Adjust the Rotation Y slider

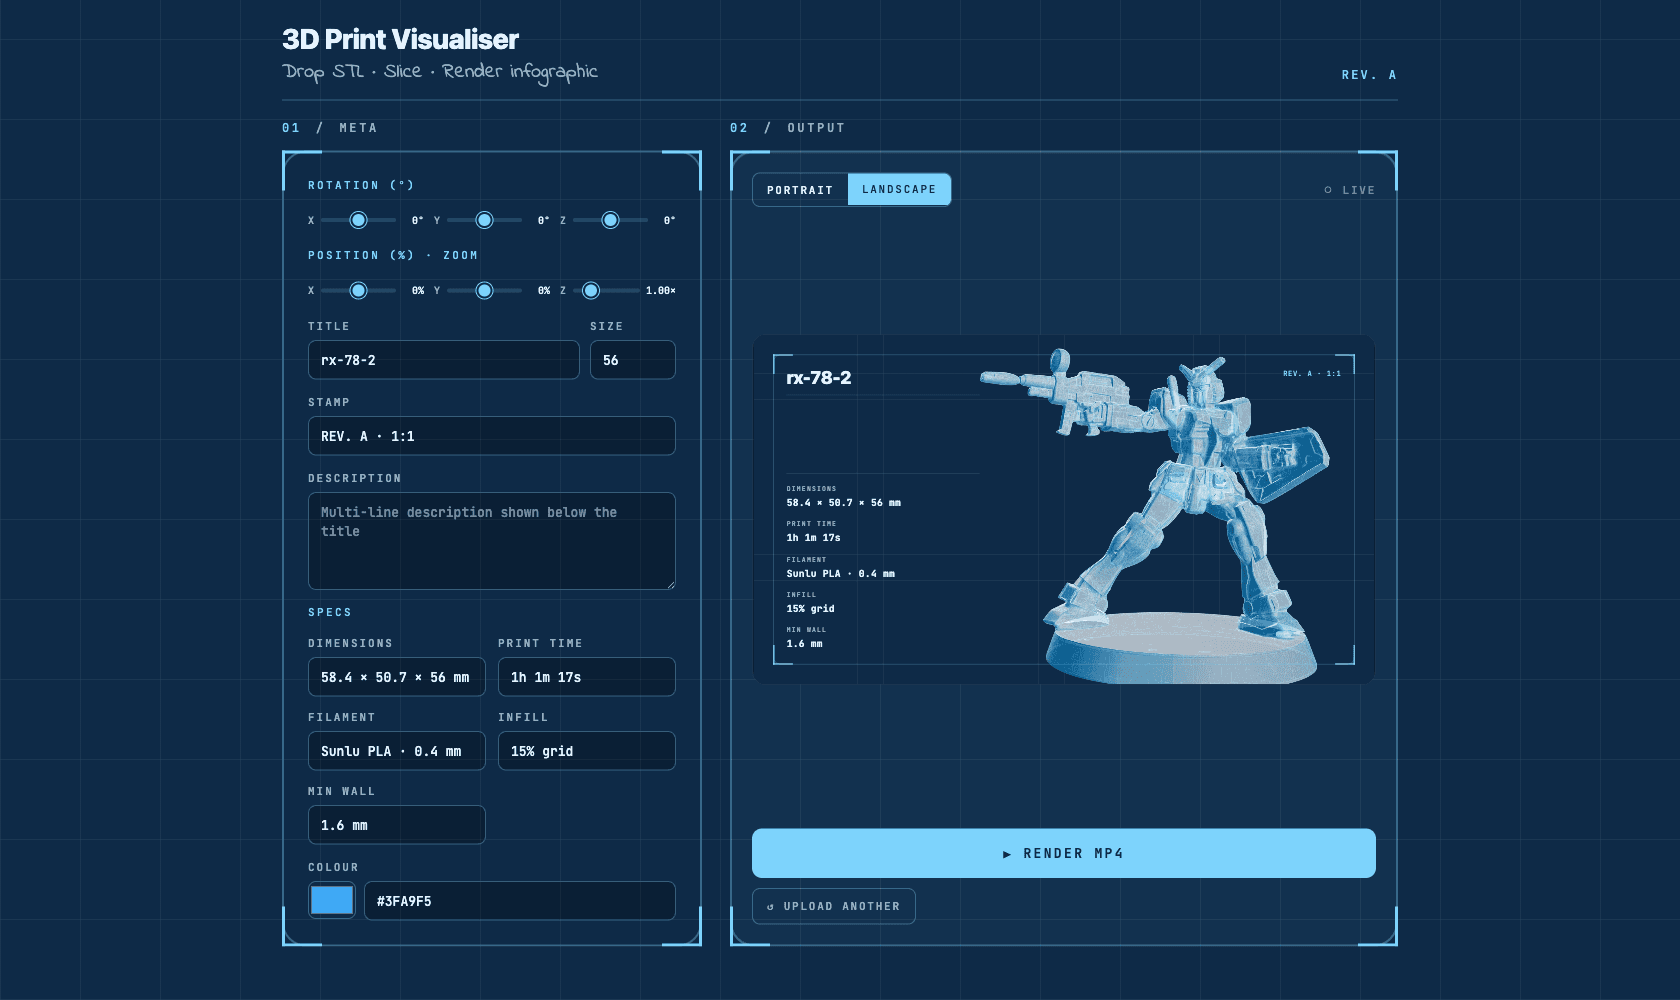(x=484, y=220)
